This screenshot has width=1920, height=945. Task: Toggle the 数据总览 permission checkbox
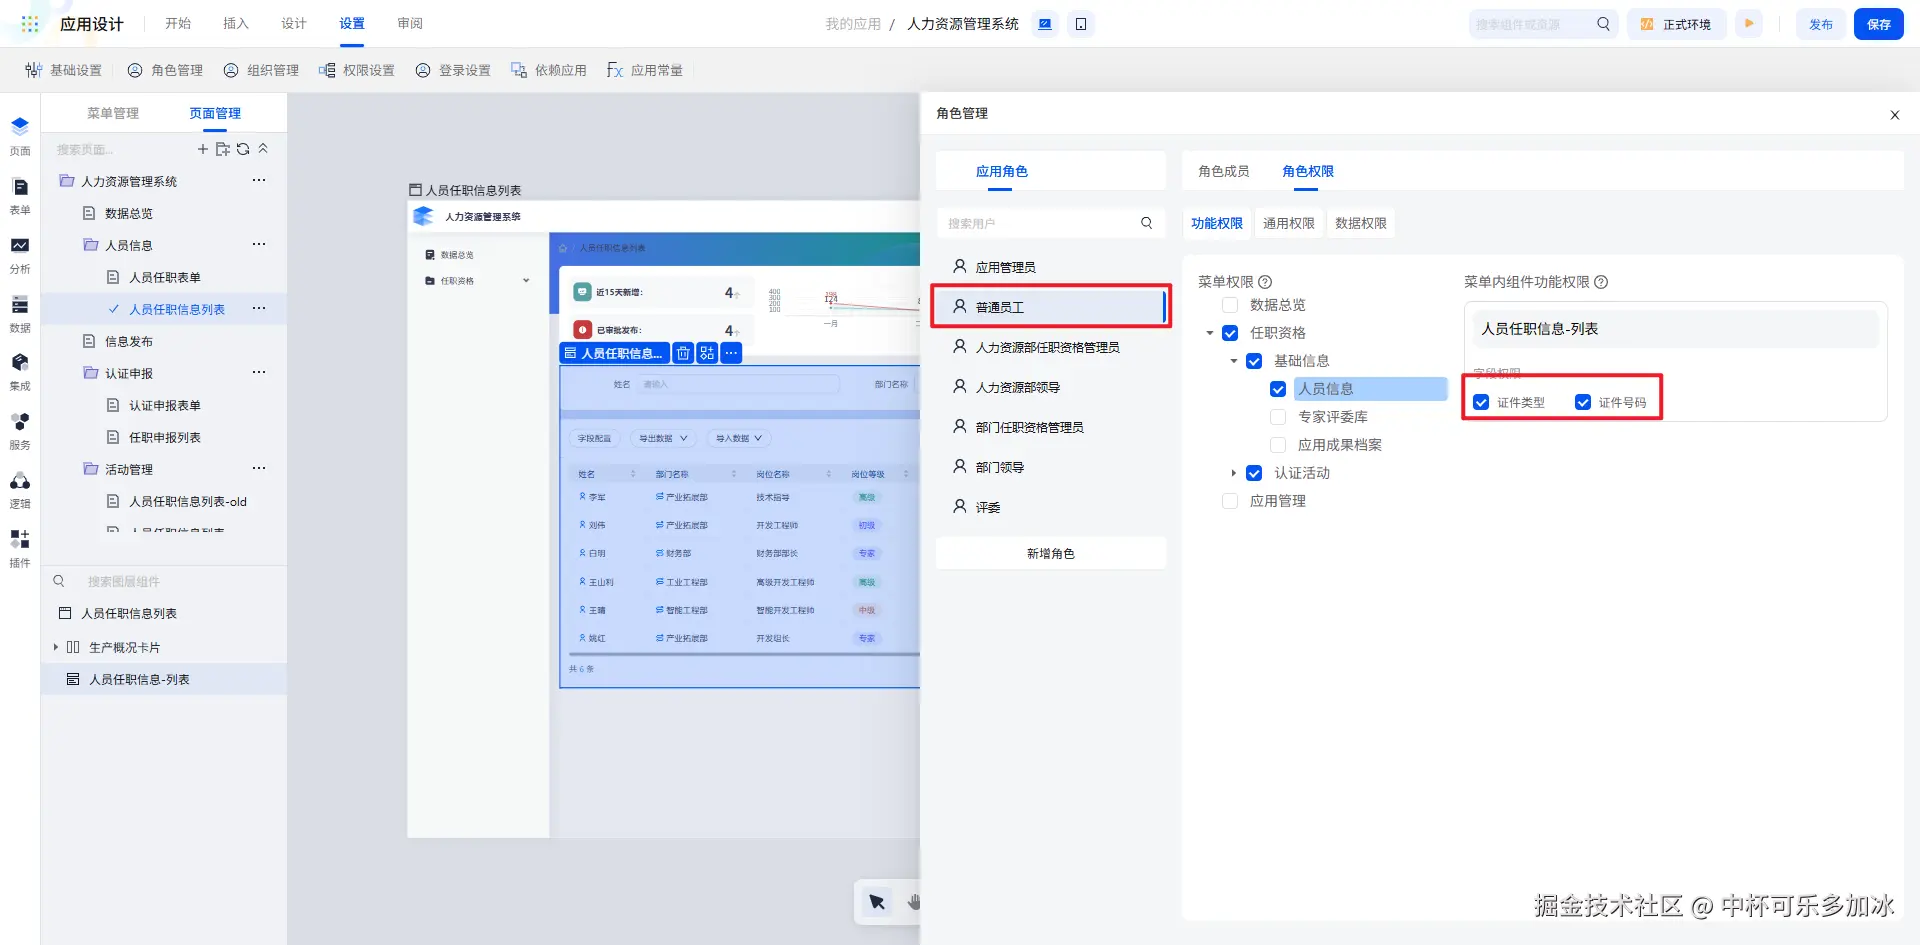tap(1230, 305)
